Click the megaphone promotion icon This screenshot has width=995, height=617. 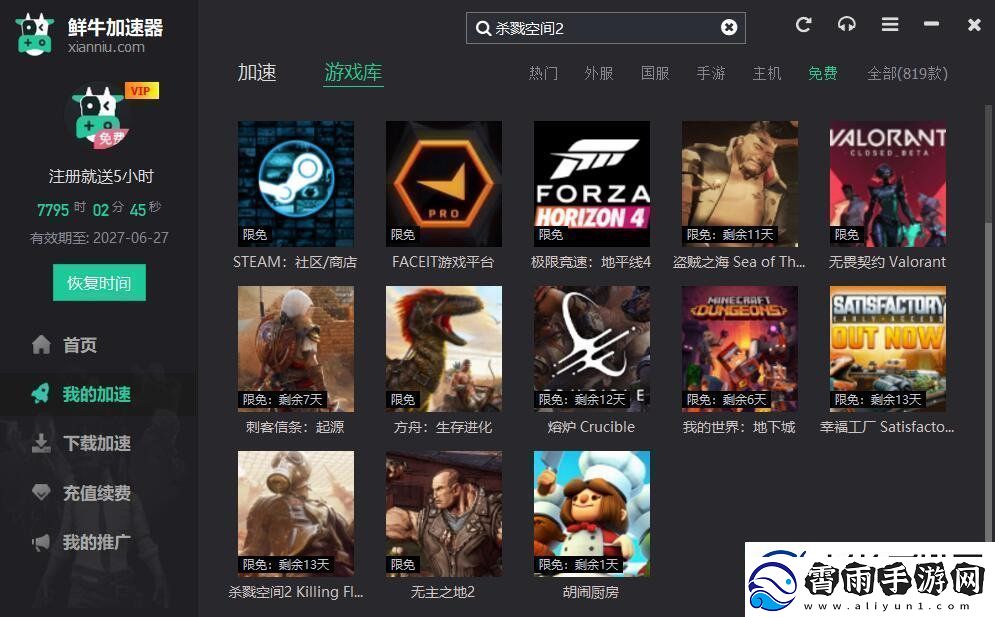41,542
